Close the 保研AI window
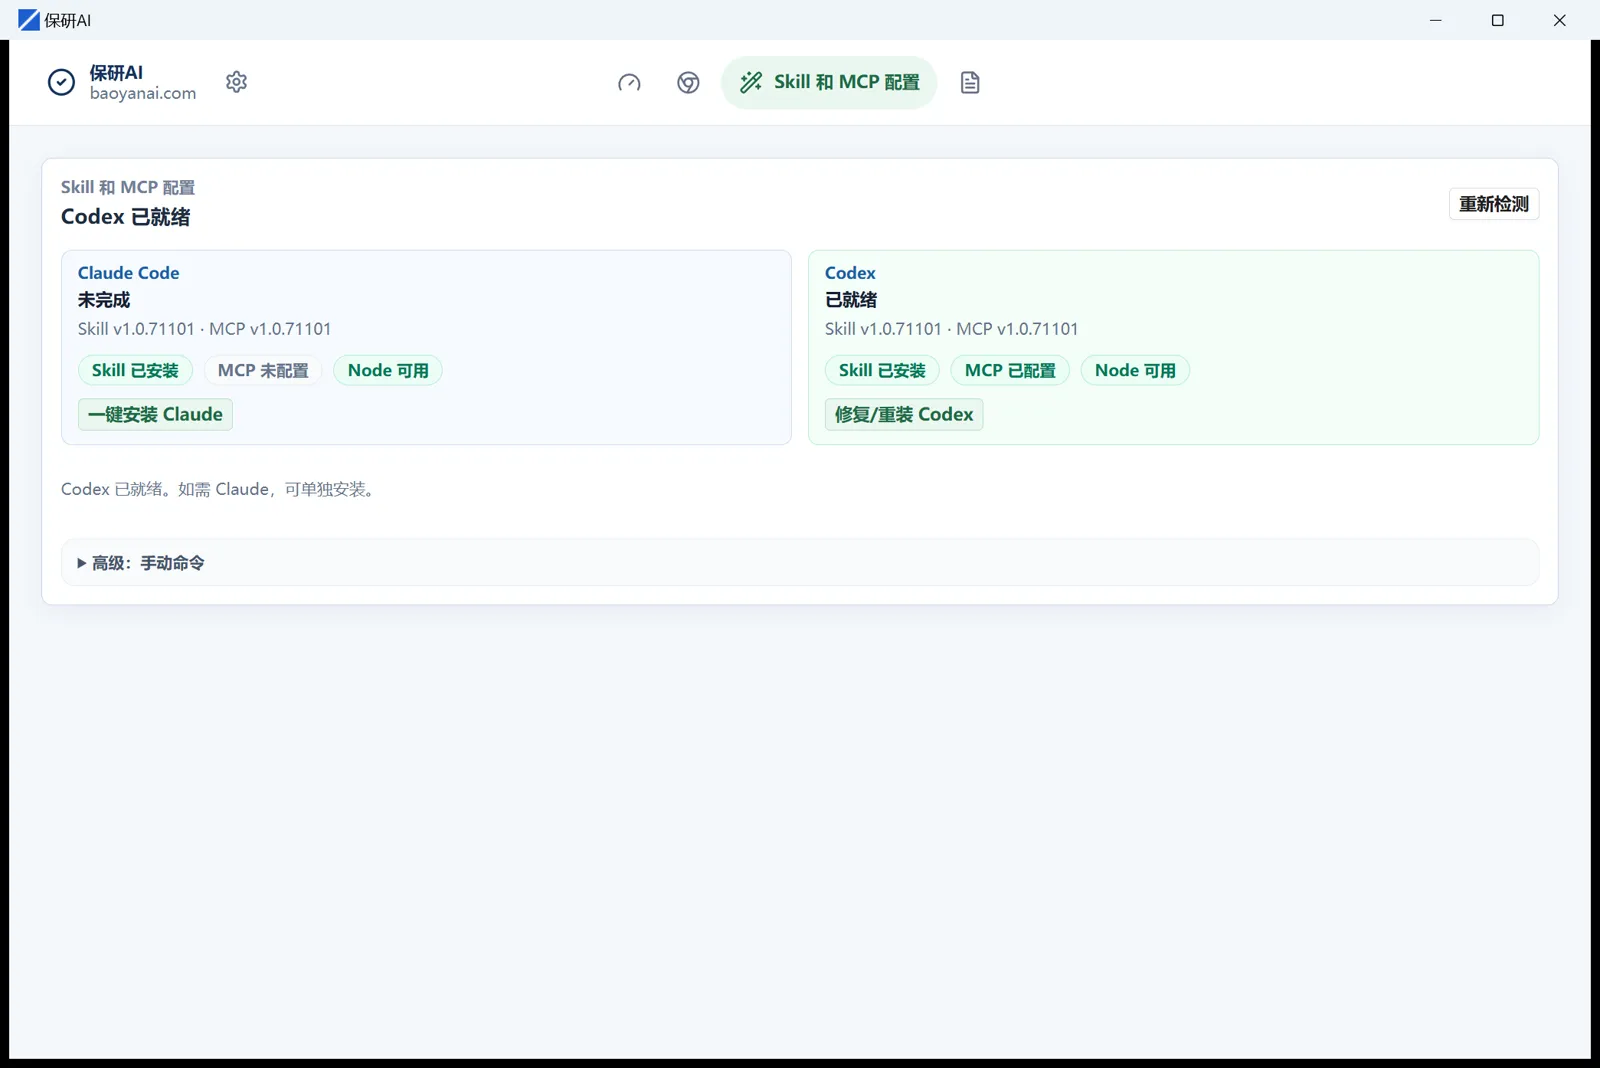 tap(1560, 20)
